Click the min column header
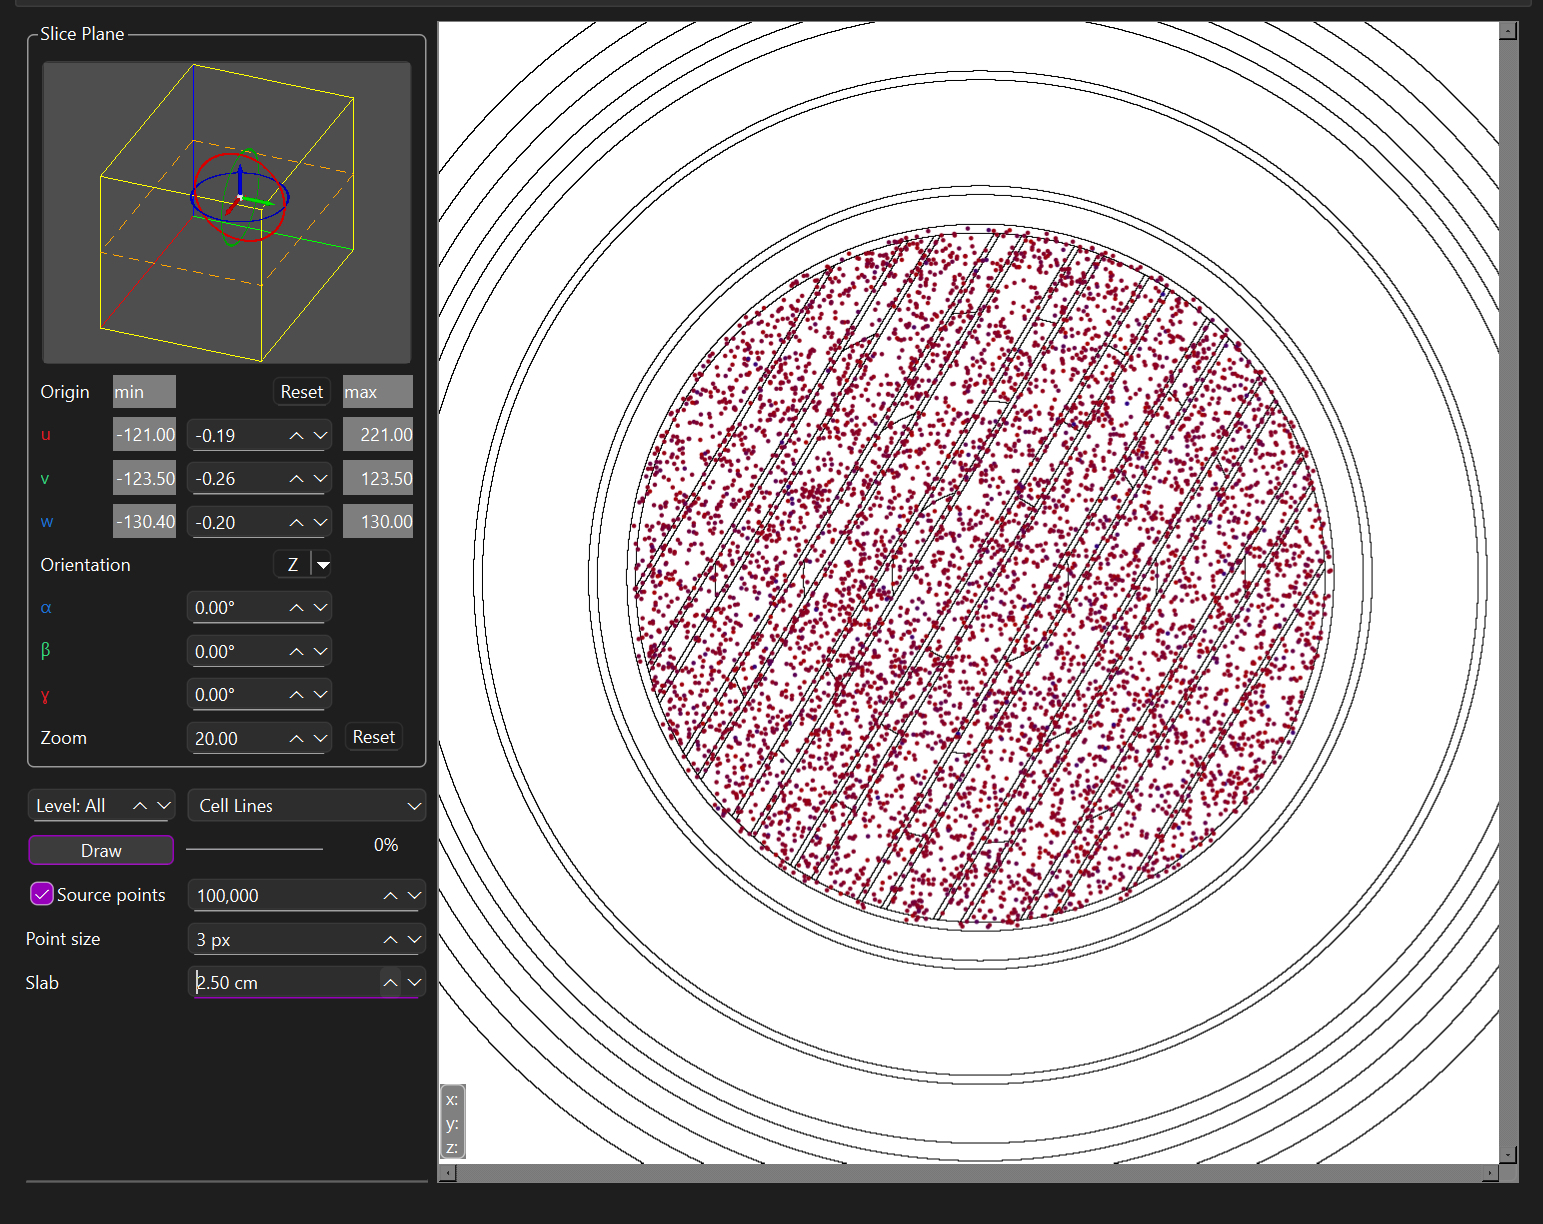The image size is (1543, 1224). click(144, 392)
